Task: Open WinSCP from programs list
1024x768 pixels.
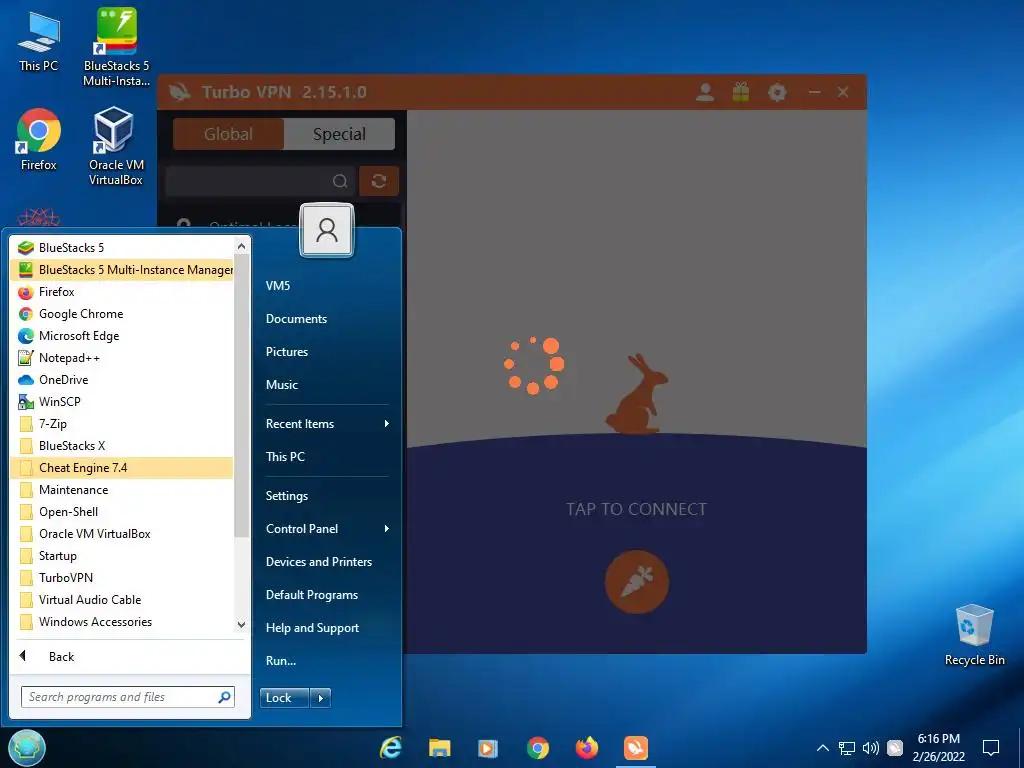Action: (x=122, y=402)
